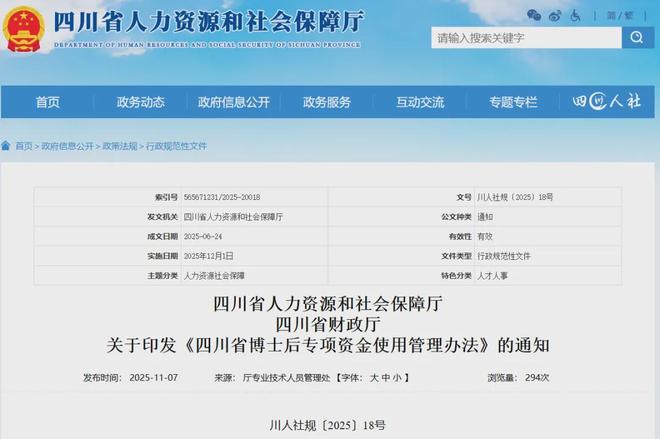The width and height of the screenshot is (660, 439).
Task: Click the publish time 2025-11-07
Action: point(153,378)
